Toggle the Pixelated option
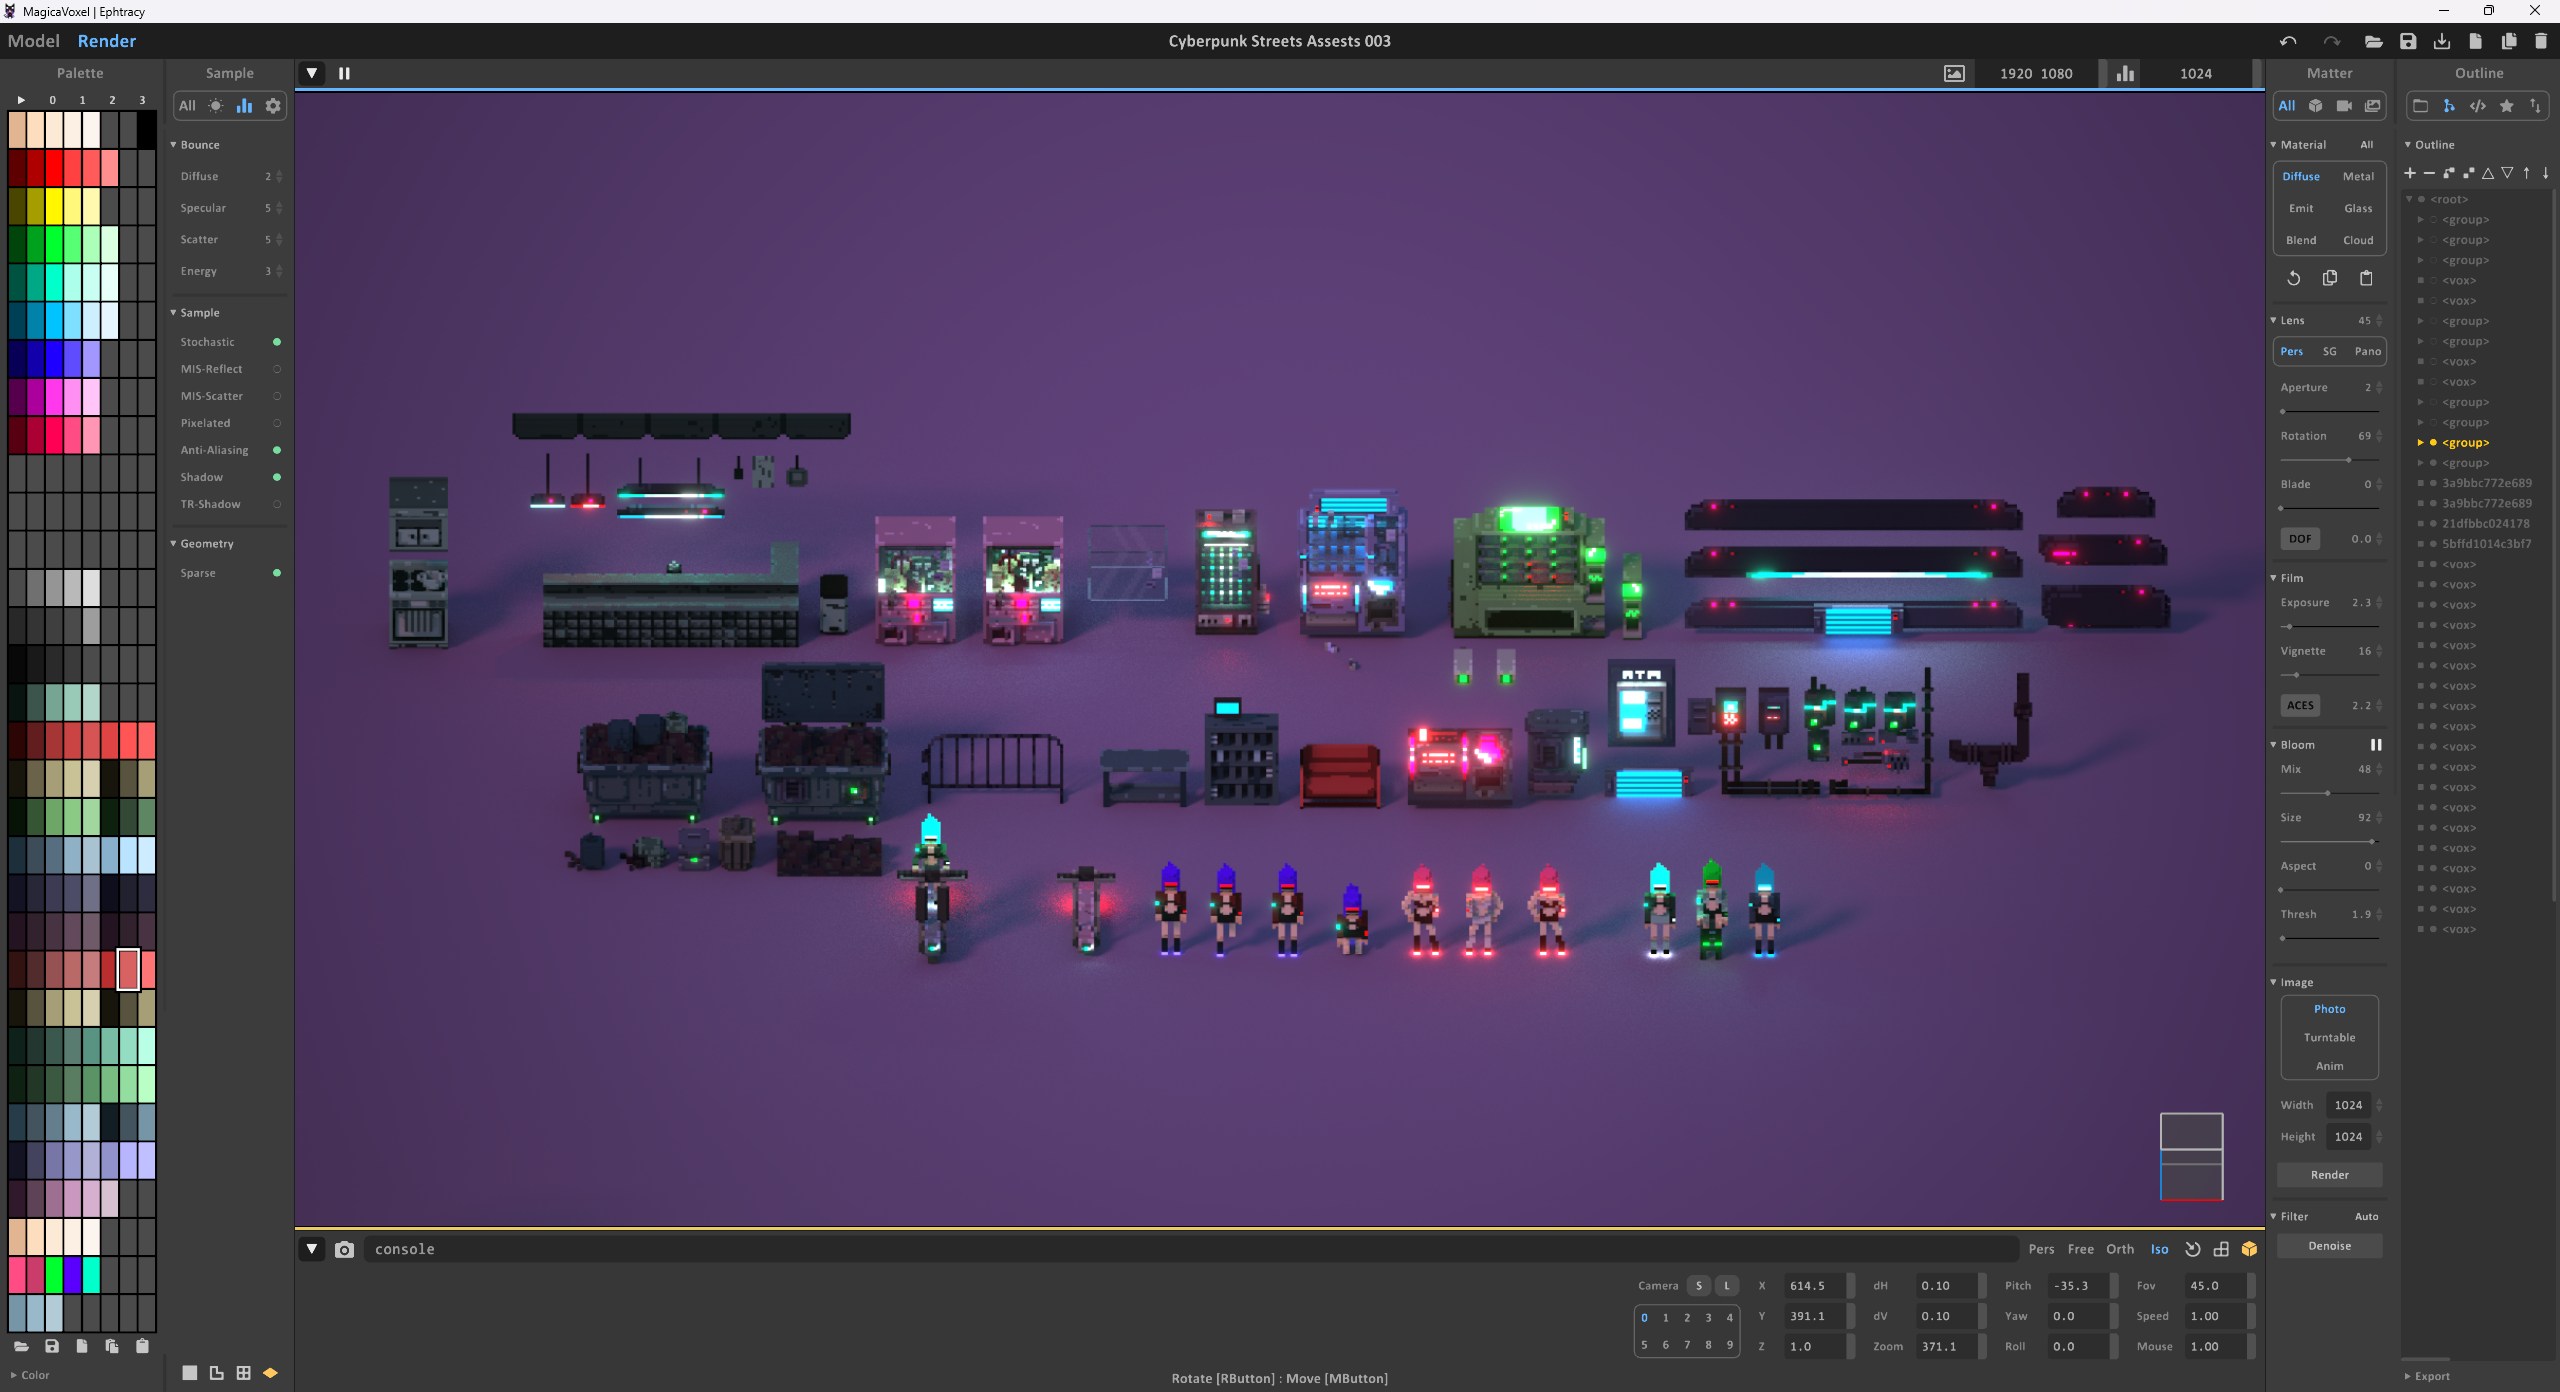 pyautogui.click(x=277, y=423)
